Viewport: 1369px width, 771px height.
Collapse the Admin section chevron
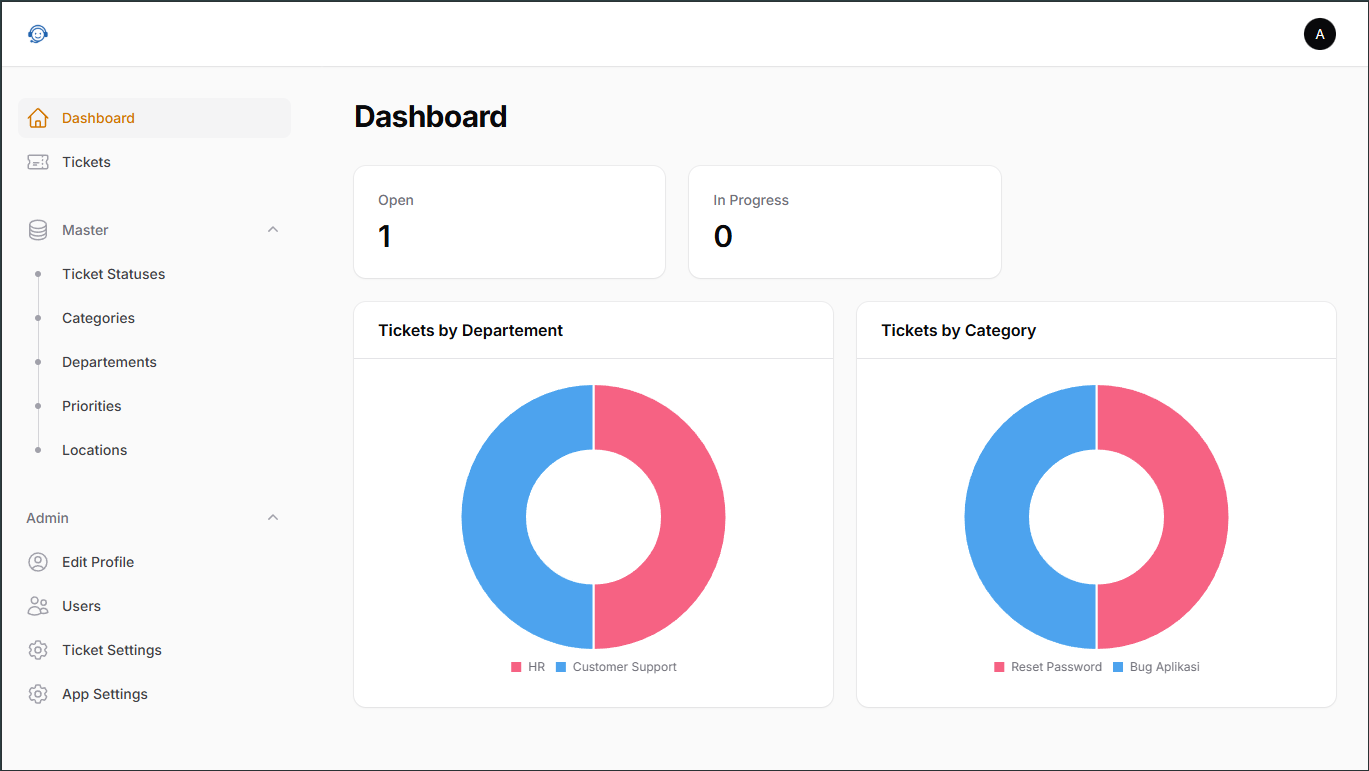pyautogui.click(x=272, y=517)
